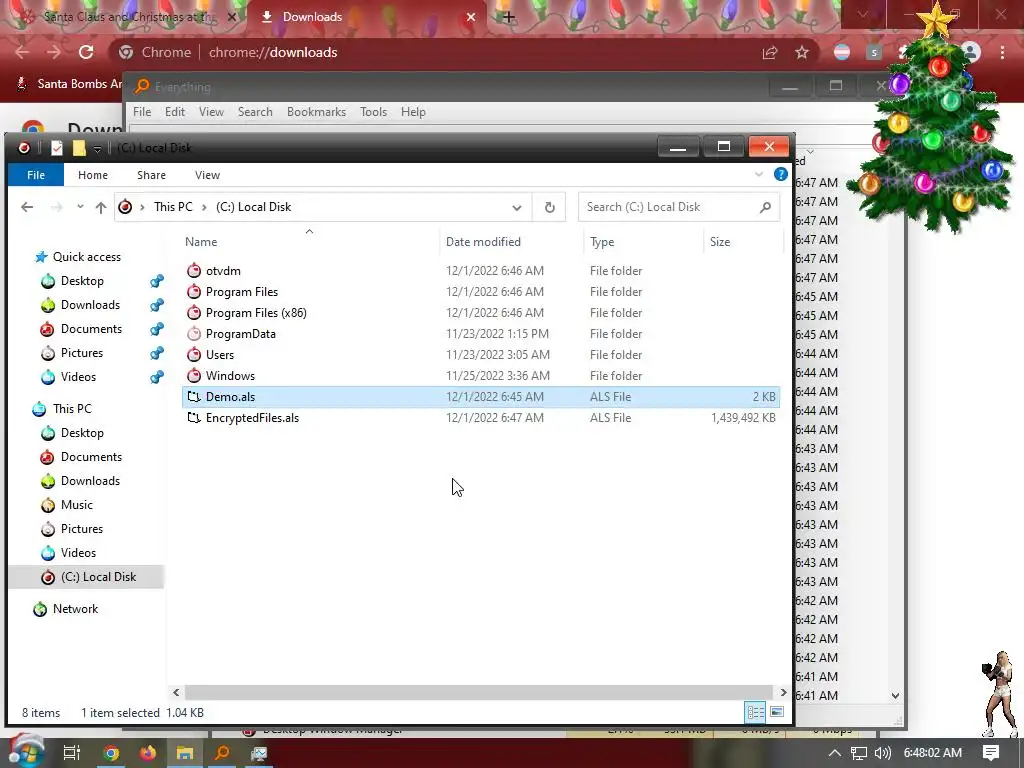Screen dimensions: 1024x768
Task: Click the Explorer help question mark icon
Action: tap(780, 174)
